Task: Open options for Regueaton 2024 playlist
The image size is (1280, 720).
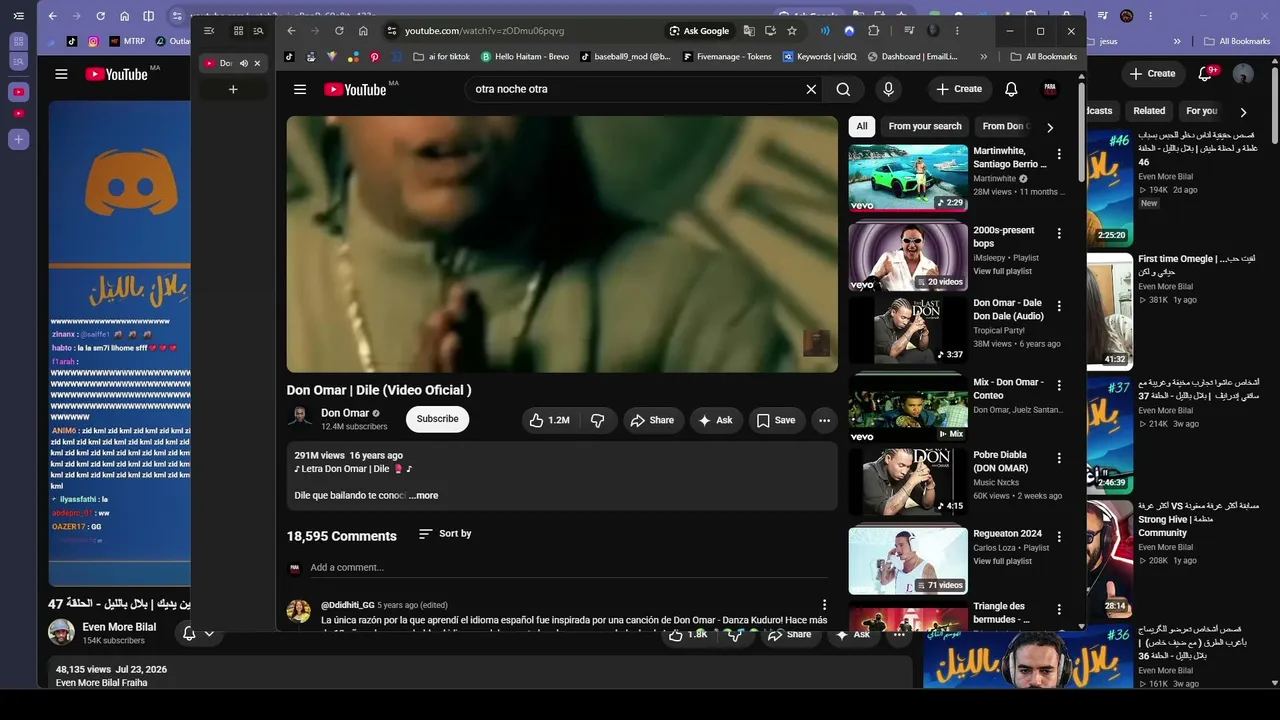Action: pos(1059,537)
